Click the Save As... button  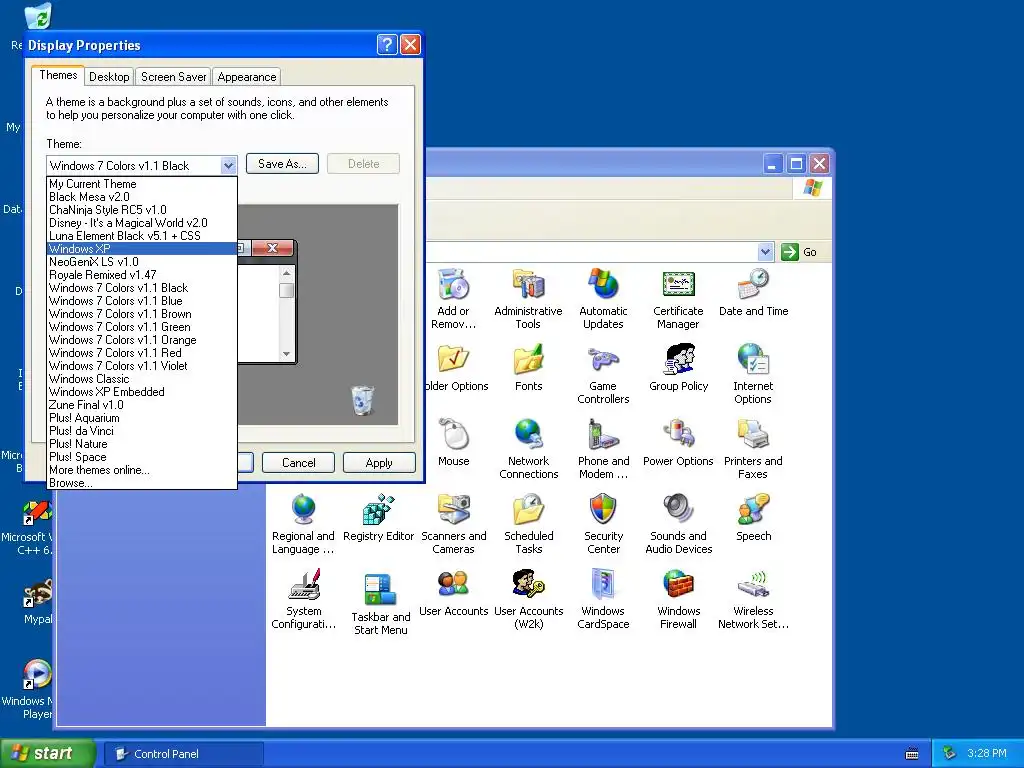(x=282, y=164)
